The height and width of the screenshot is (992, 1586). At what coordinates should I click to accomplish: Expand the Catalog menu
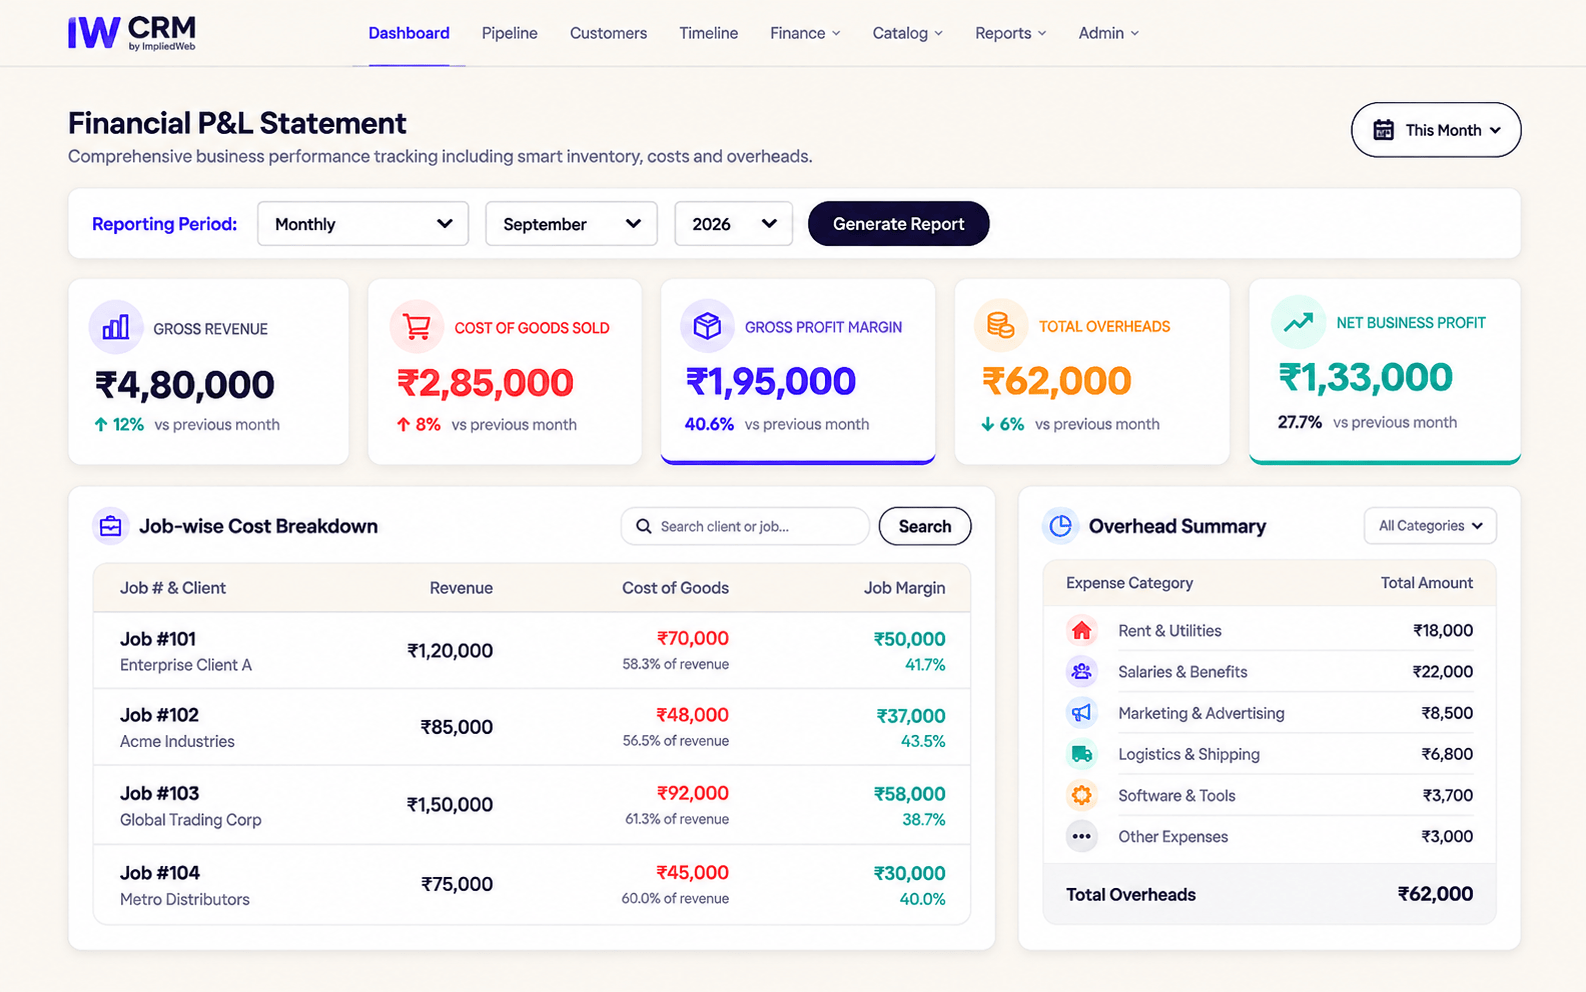click(x=907, y=33)
